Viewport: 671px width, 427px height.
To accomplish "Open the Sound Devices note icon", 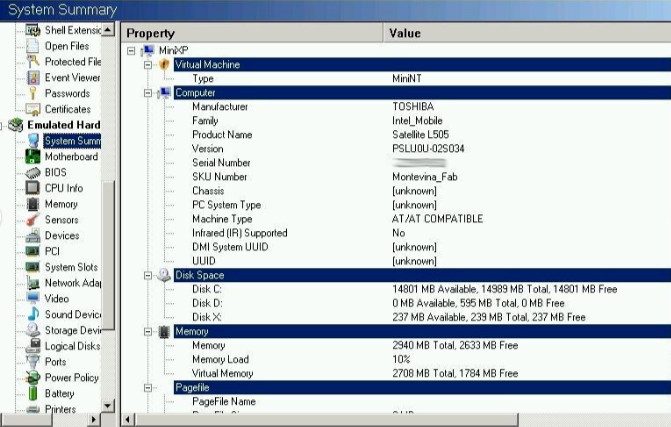I will click(33, 314).
